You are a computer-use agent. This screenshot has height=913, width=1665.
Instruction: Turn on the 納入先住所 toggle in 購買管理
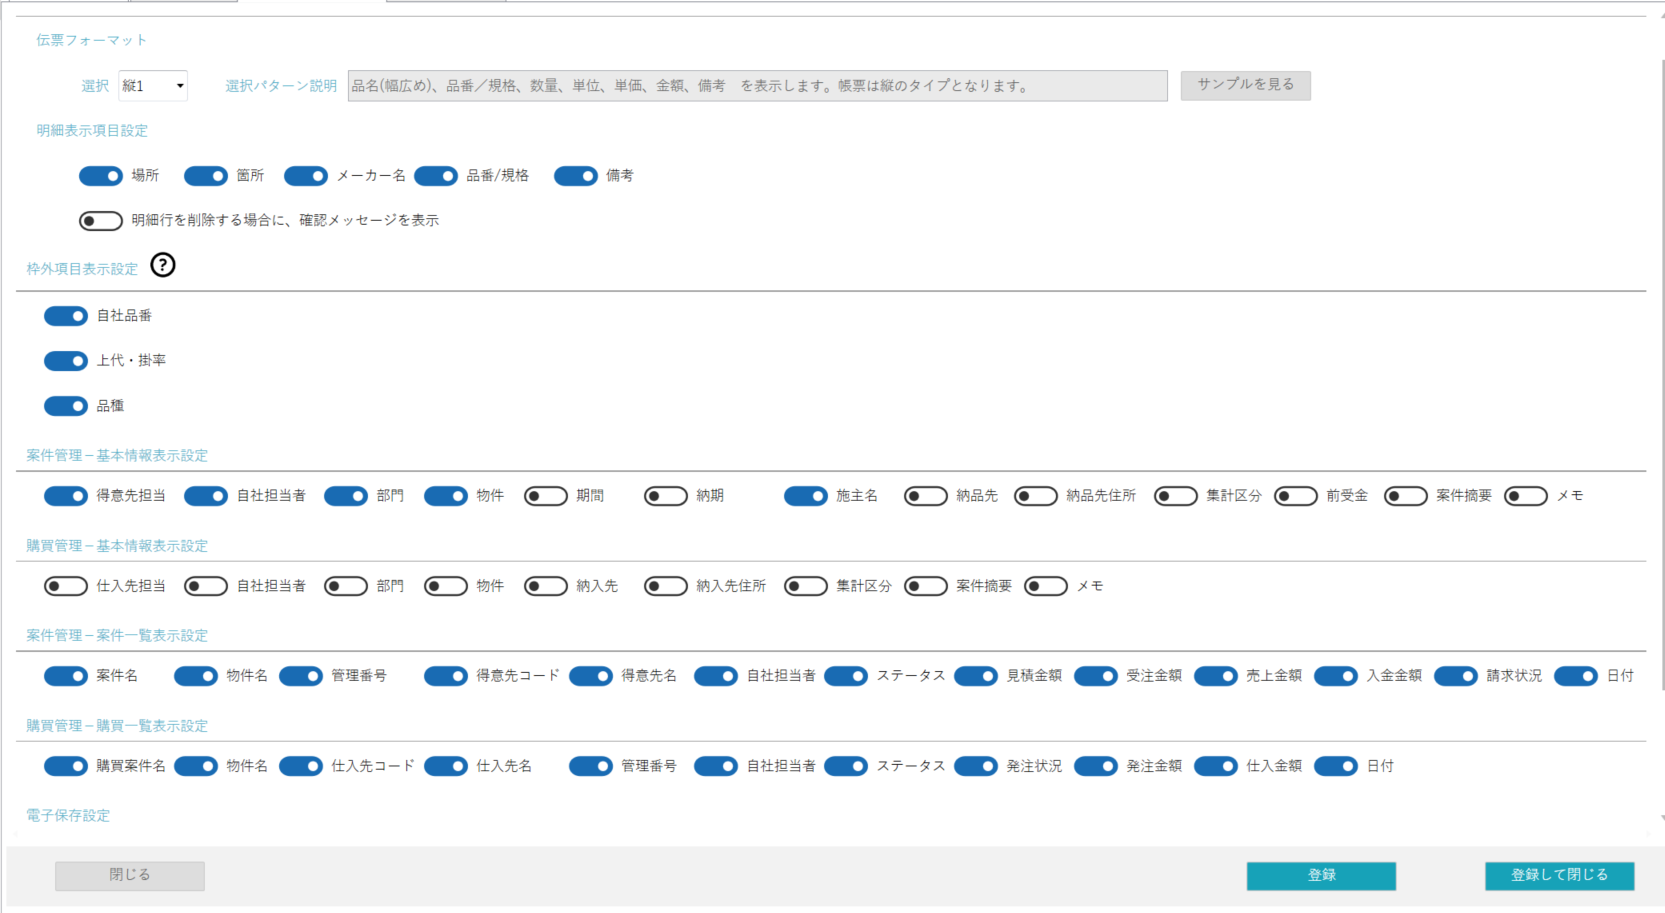coord(666,586)
